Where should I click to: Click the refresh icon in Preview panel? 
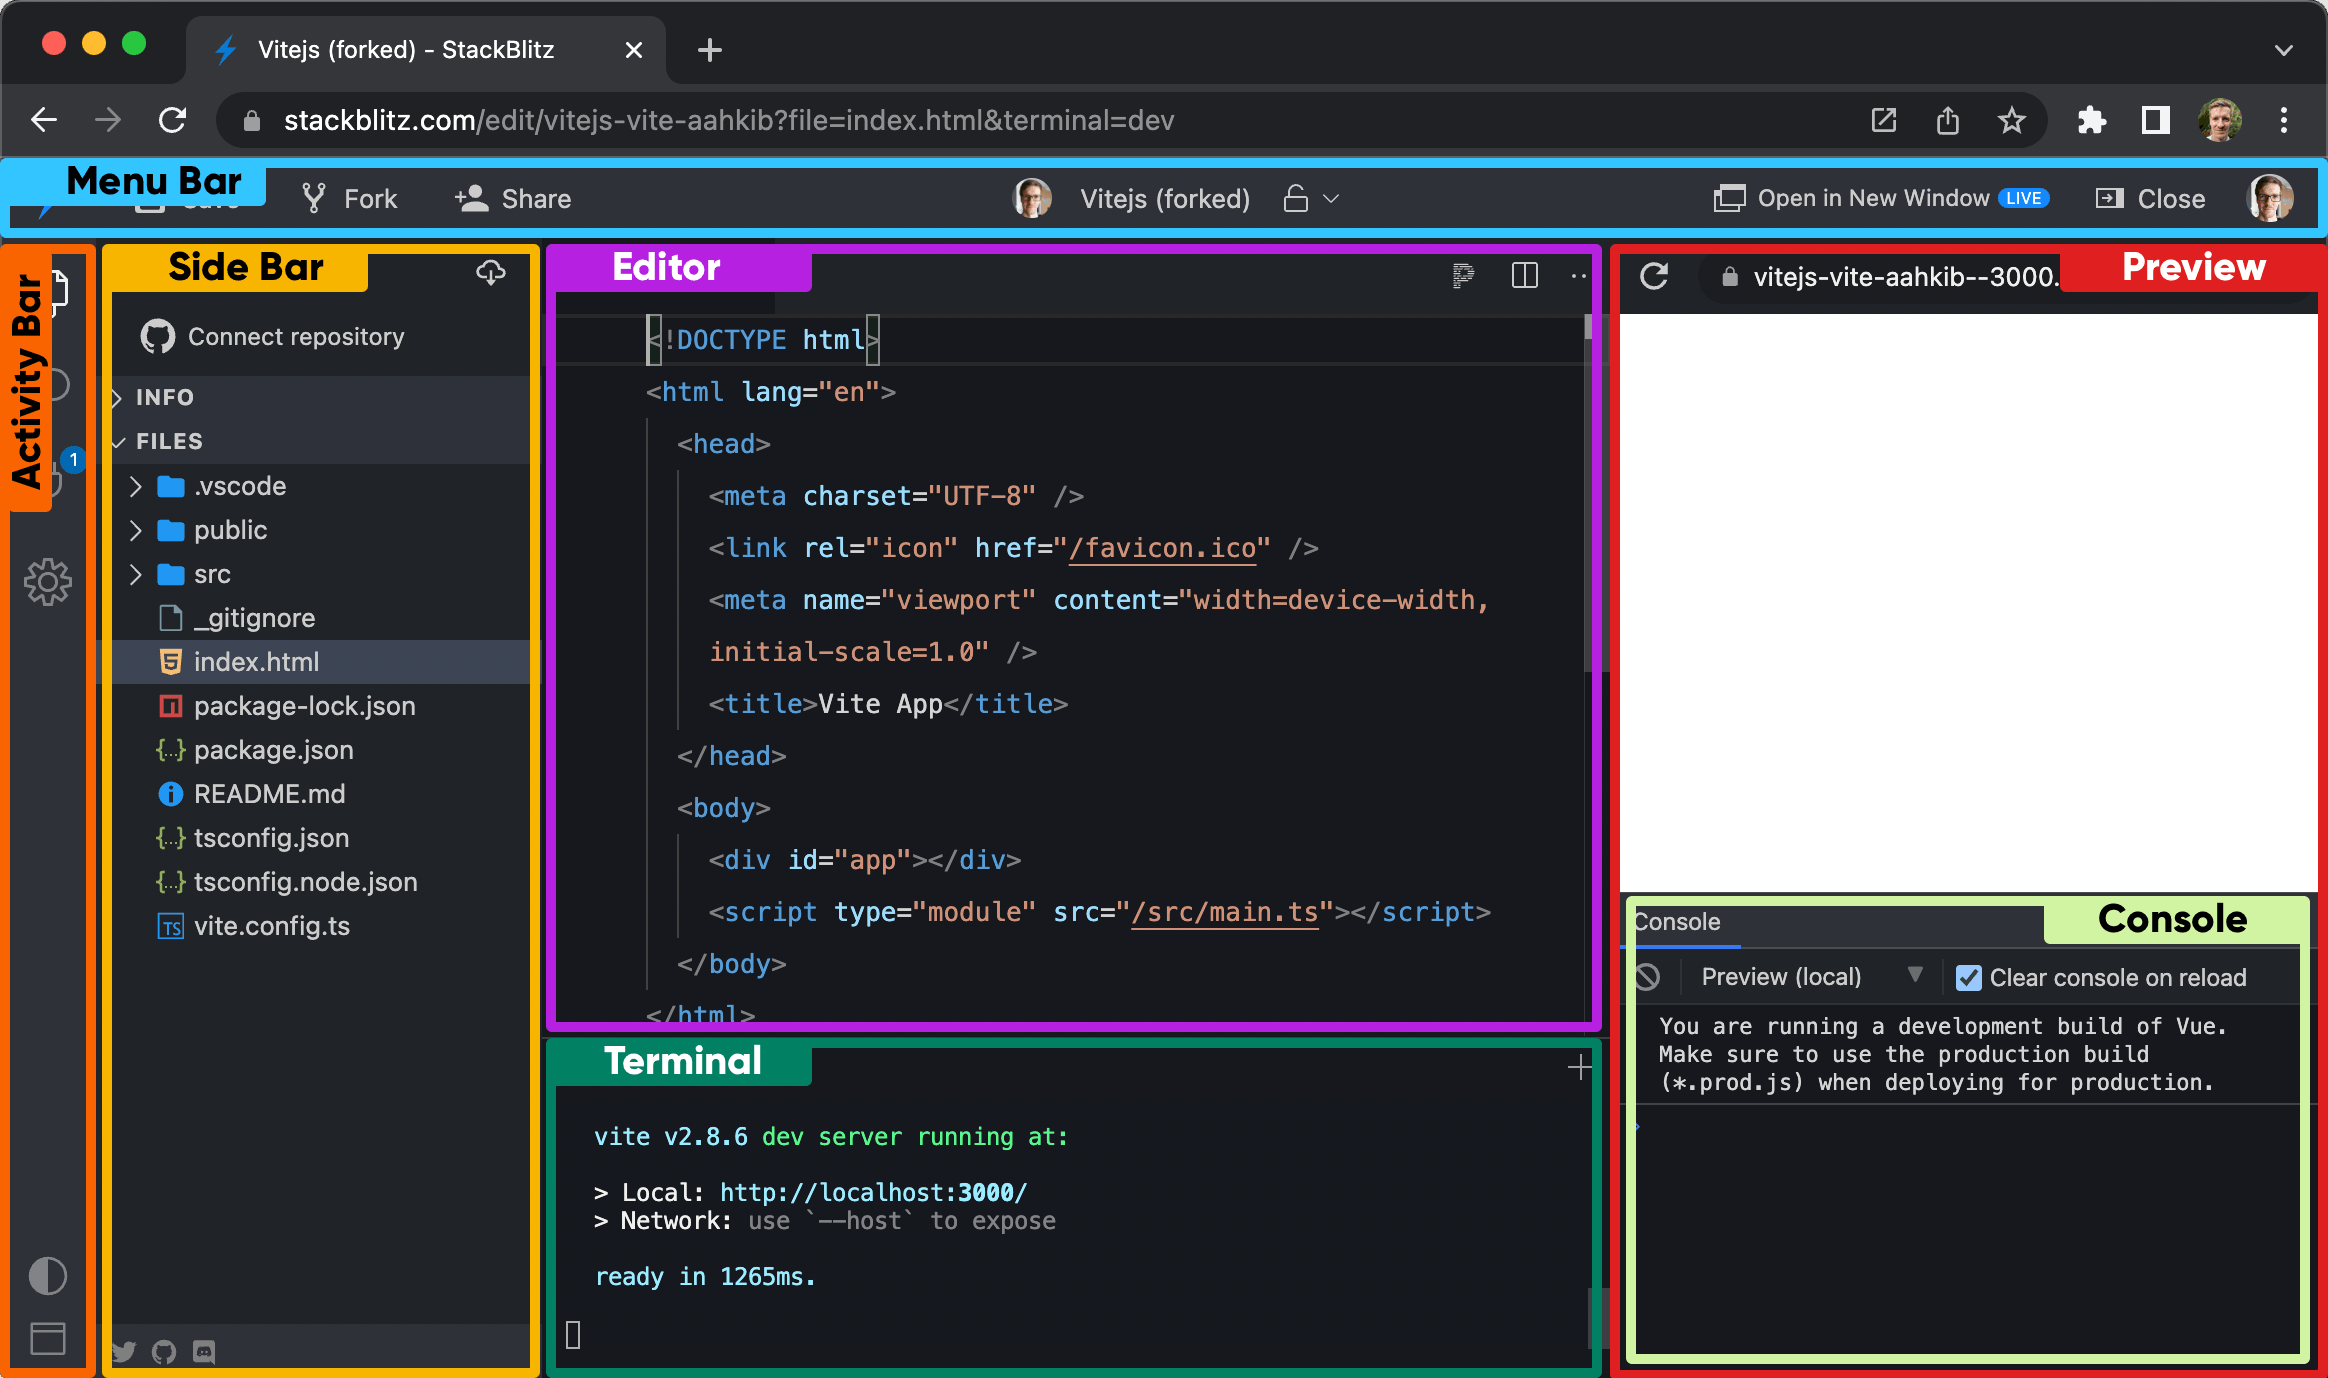[1652, 274]
